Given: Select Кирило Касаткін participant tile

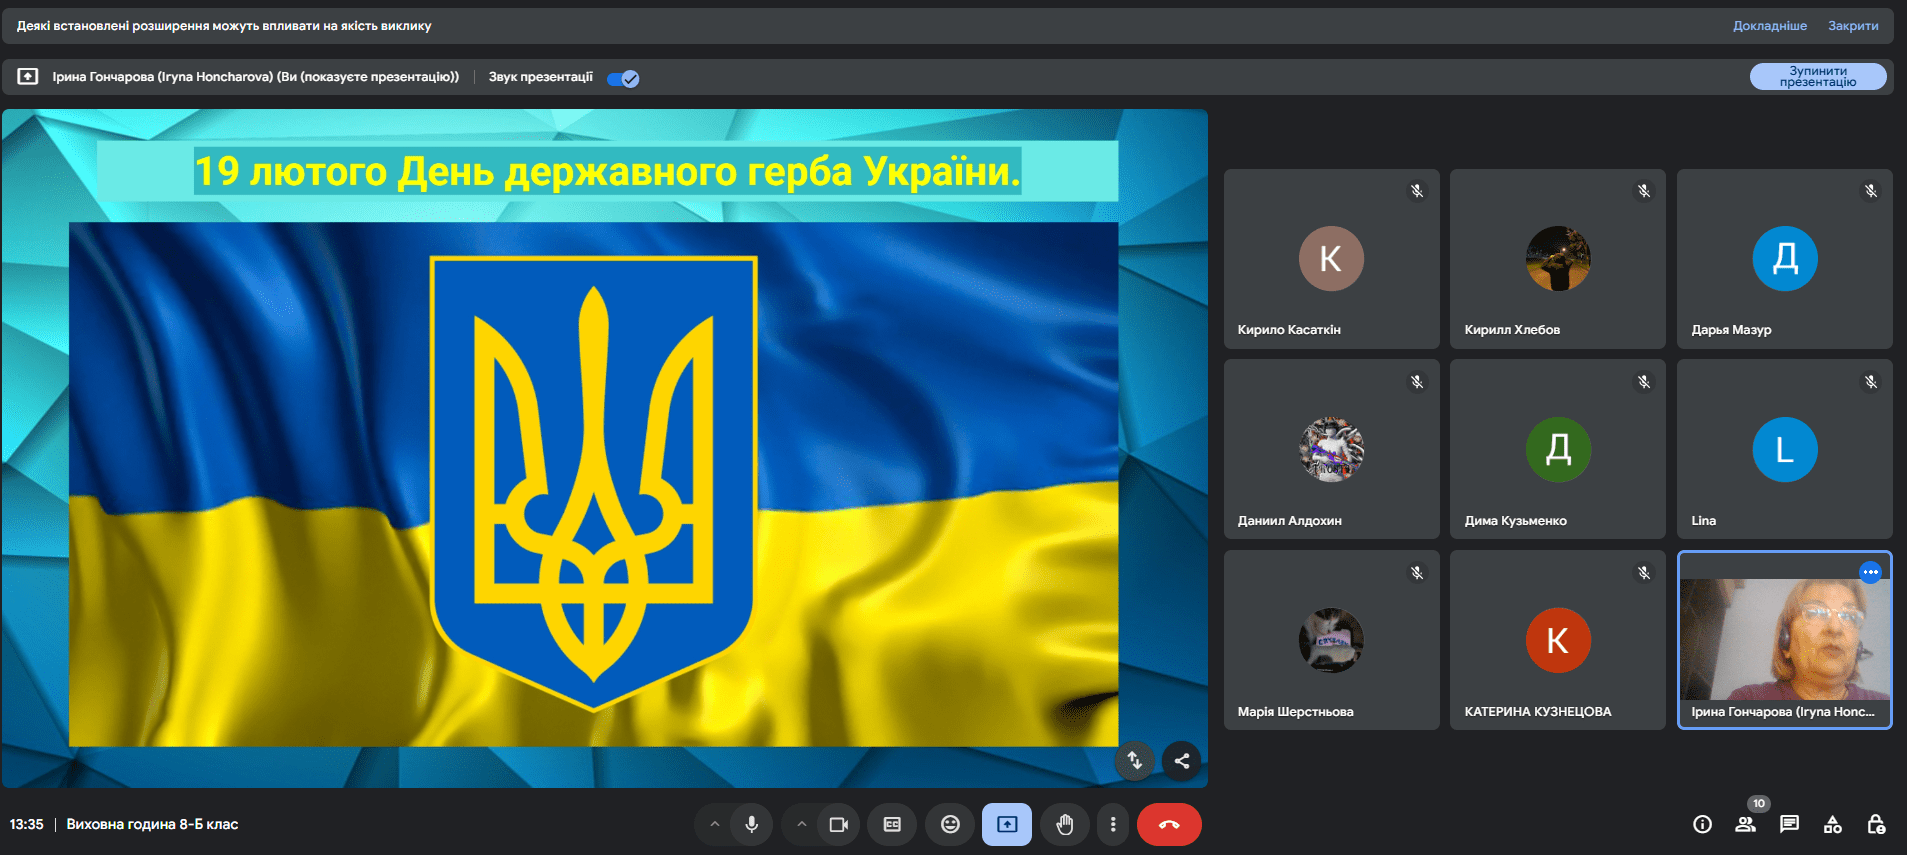Looking at the screenshot, I should [x=1331, y=259].
